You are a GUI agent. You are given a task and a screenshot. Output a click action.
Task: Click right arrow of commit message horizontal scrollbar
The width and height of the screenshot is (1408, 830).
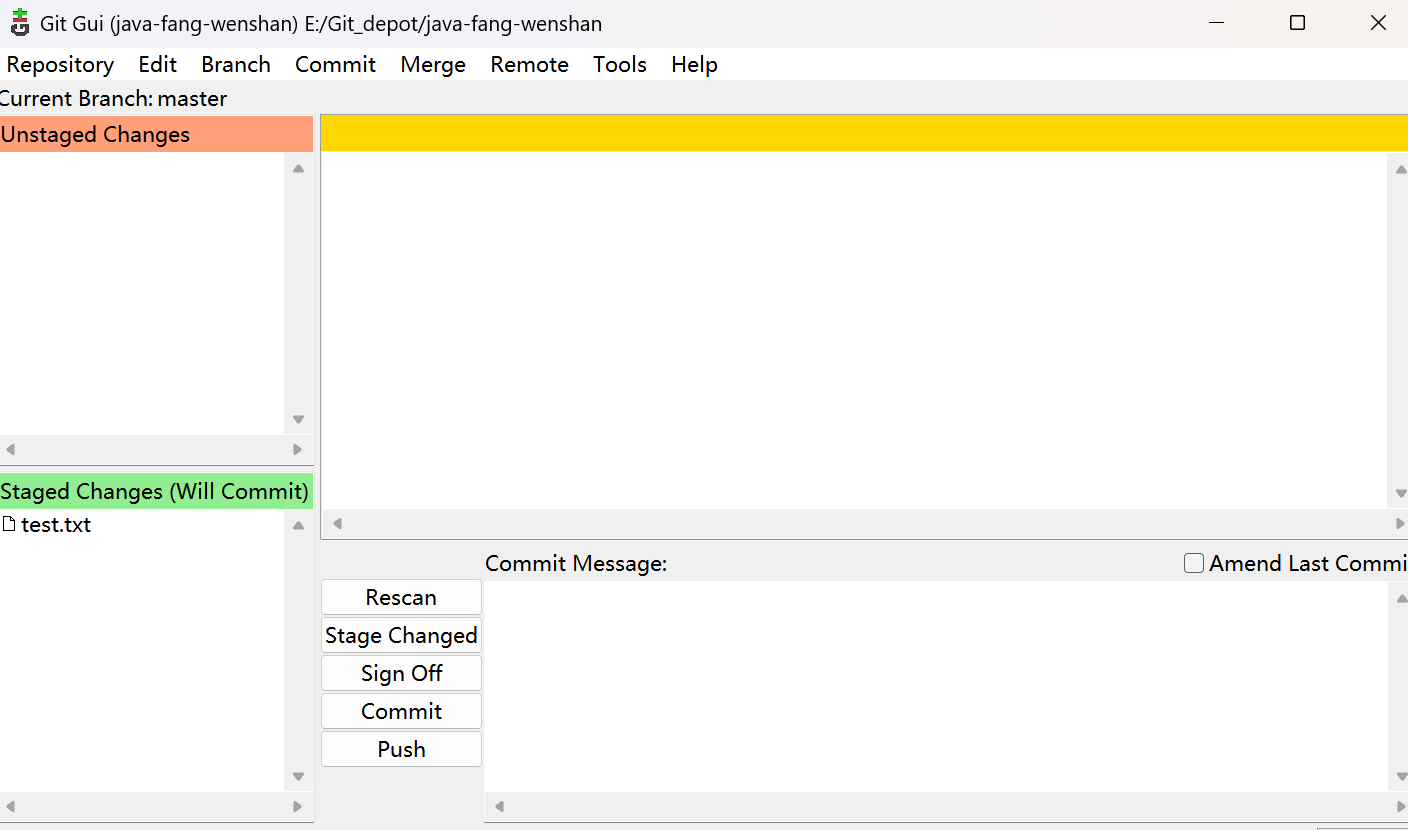click(x=1400, y=806)
